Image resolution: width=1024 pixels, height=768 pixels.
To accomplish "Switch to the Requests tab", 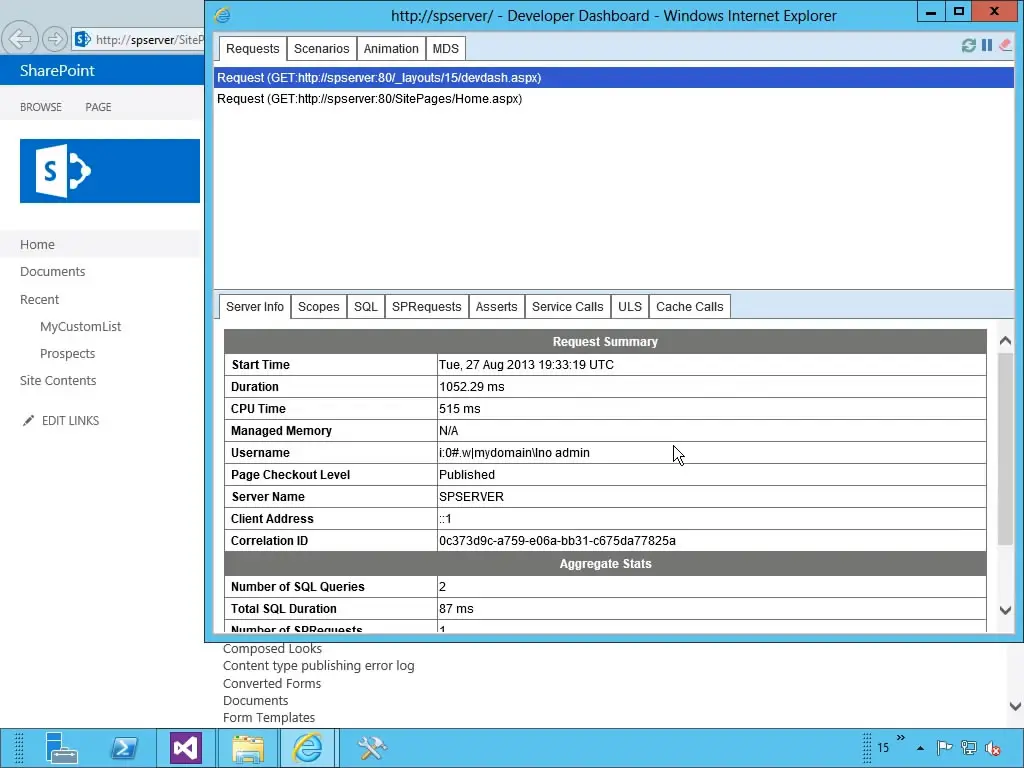I will pyautogui.click(x=252, y=48).
